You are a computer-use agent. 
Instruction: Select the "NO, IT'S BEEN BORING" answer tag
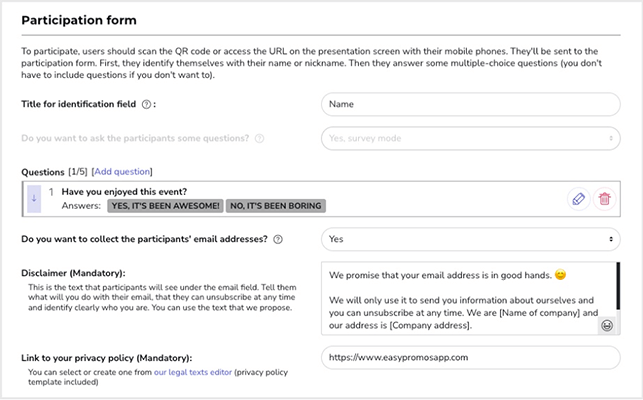pyautogui.click(x=275, y=206)
